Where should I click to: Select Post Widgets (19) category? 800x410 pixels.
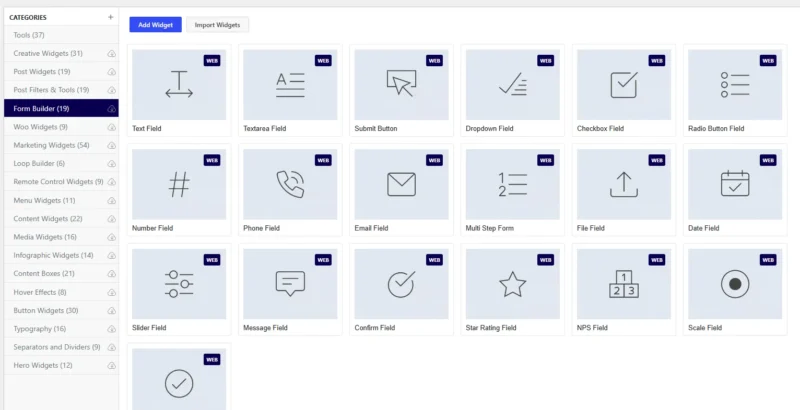61,72
